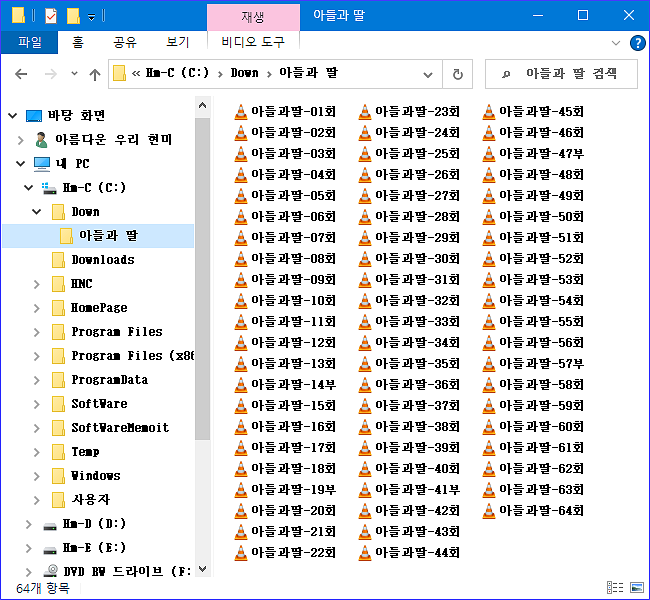The image size is (650, 600).
Task: Open the 파일 menu tab
Action: pos(29,42)
